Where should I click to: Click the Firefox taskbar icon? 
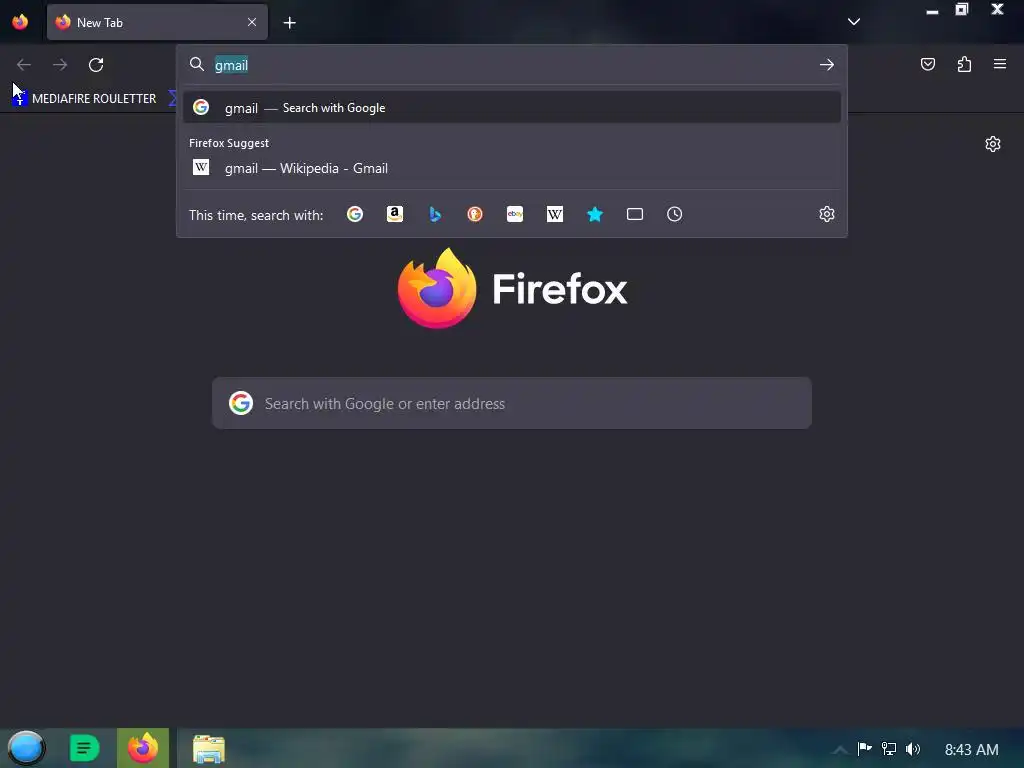(x=143, y=748)
